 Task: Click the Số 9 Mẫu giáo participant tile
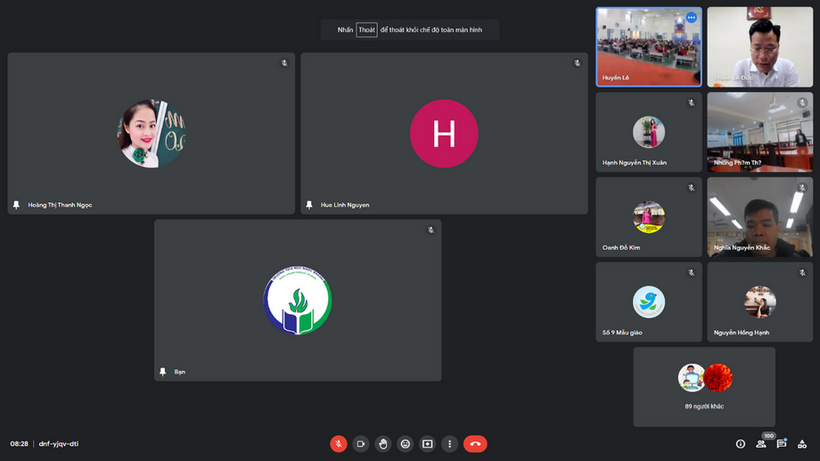[648, 302]
